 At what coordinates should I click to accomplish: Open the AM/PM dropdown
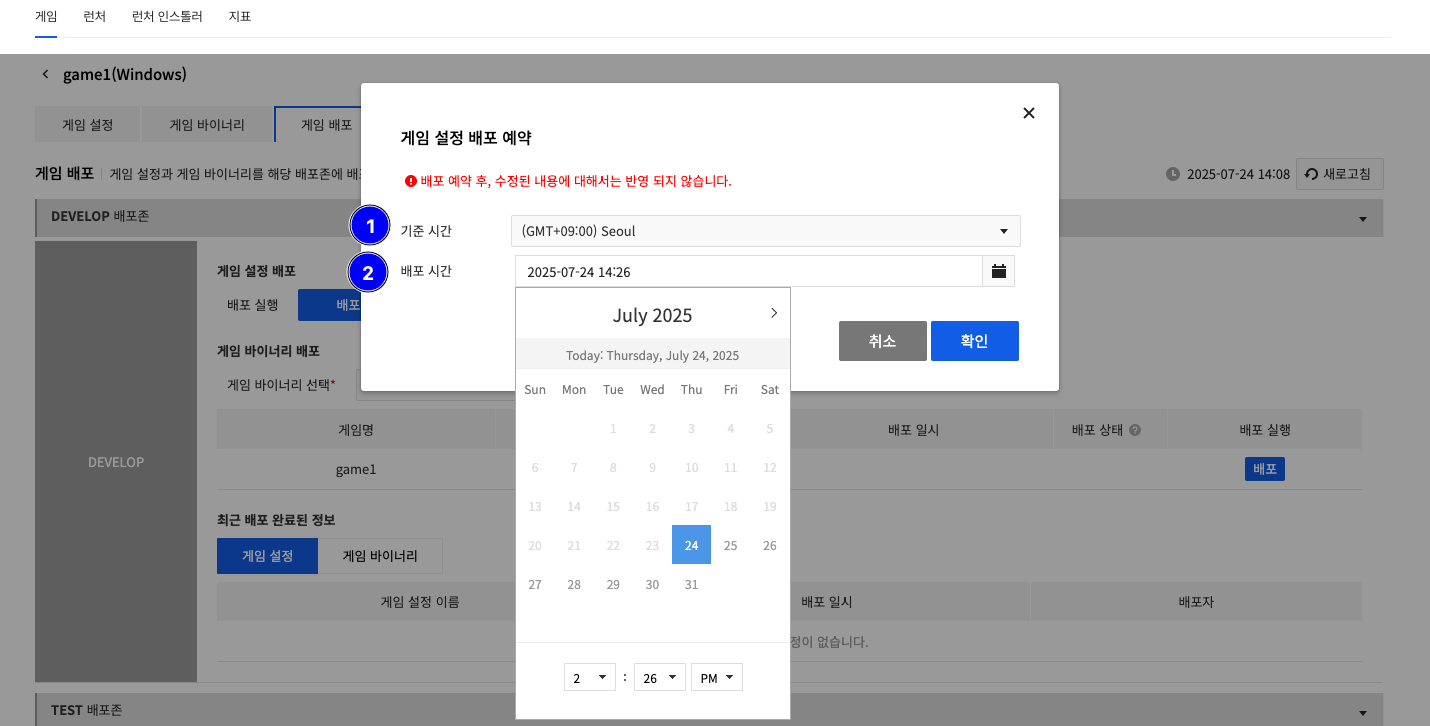[x=716, y=678]
